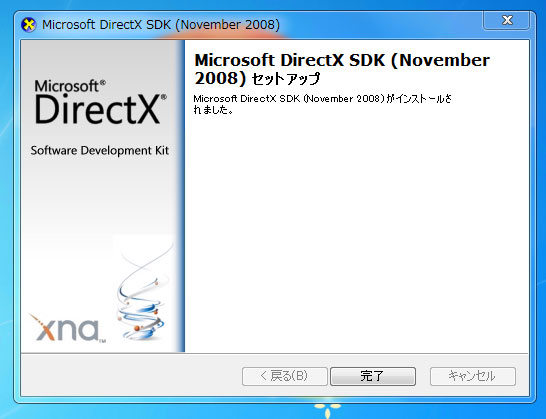Click the DirectX icon in the title bar
Image resolution: width=546 pixels, height=419 pixels.
[x=29, y=25]
